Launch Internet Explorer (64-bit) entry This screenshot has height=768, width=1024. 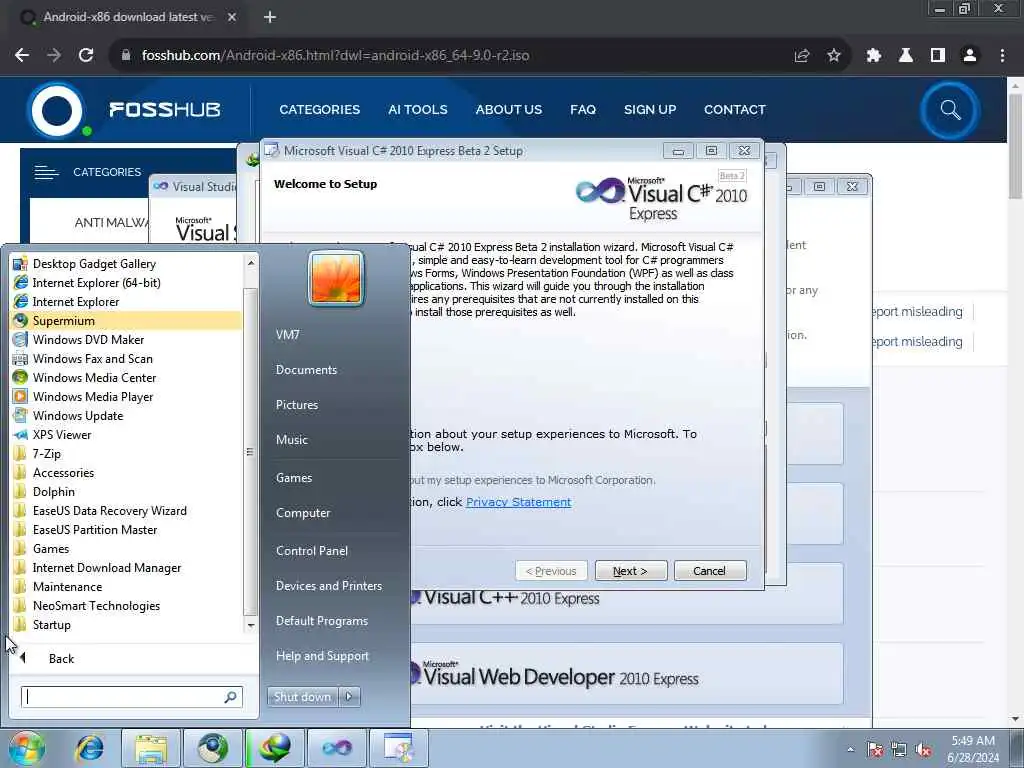[x=97, y=283]
